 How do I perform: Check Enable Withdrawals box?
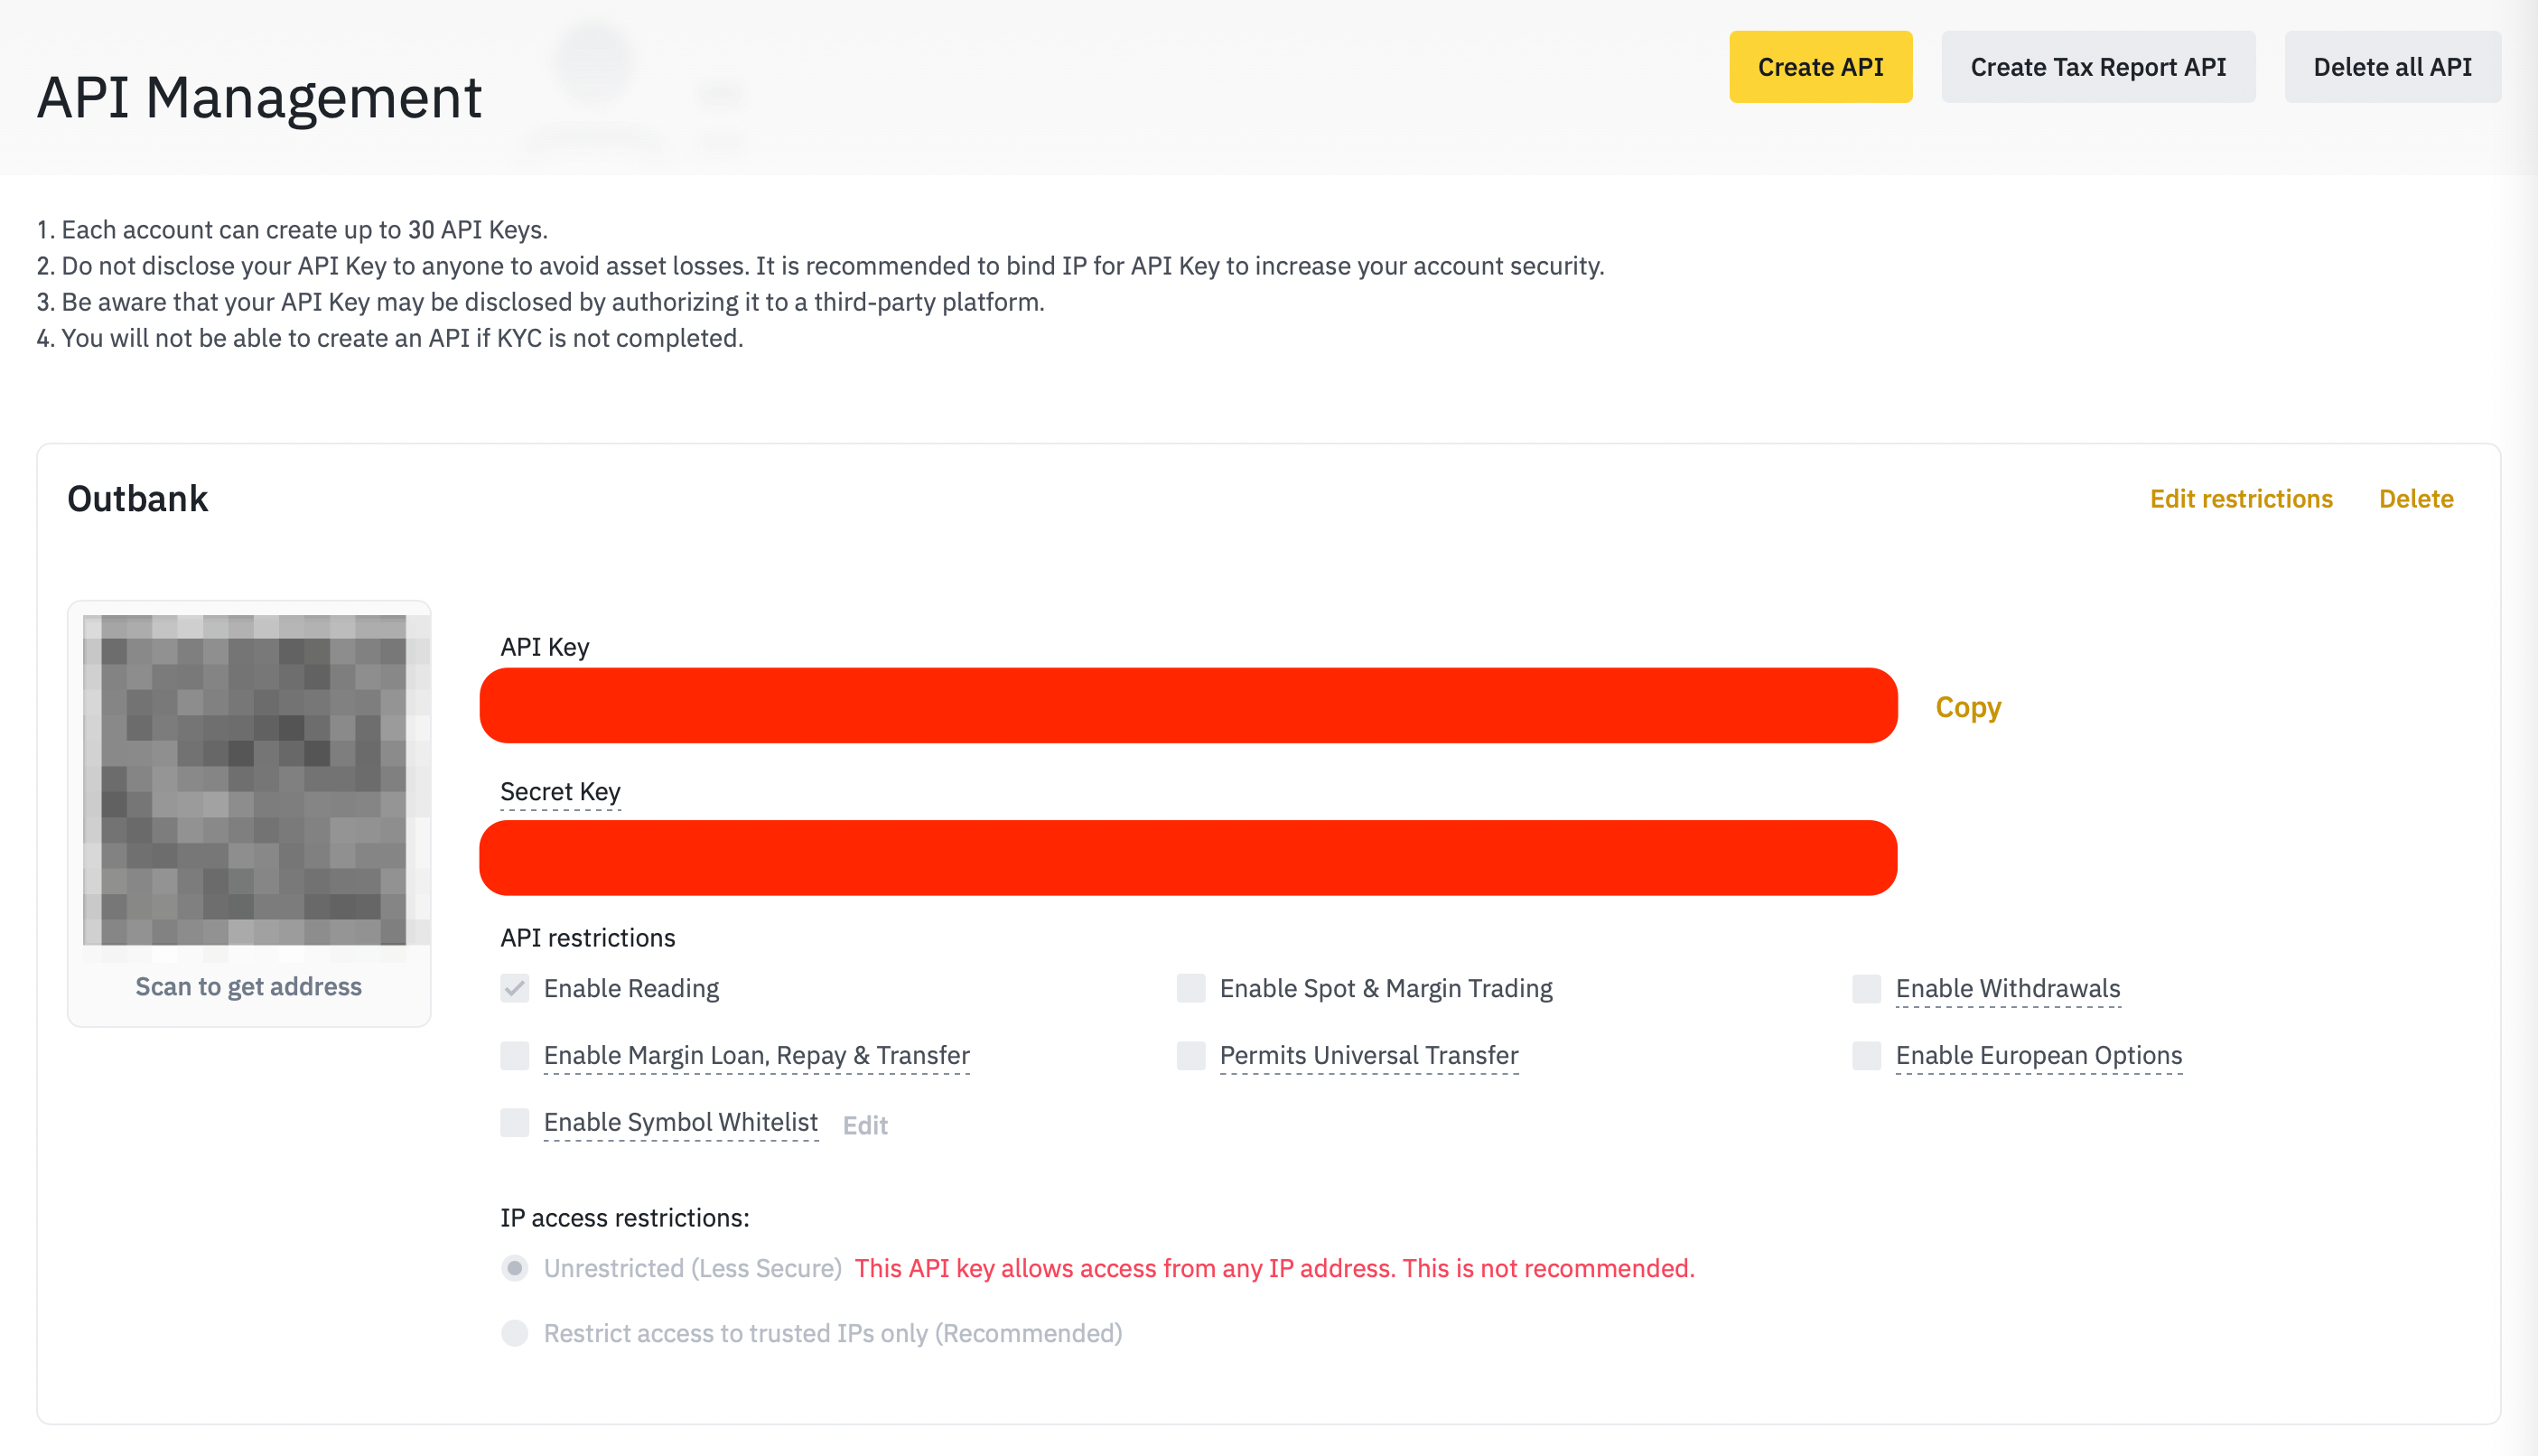1866,988
